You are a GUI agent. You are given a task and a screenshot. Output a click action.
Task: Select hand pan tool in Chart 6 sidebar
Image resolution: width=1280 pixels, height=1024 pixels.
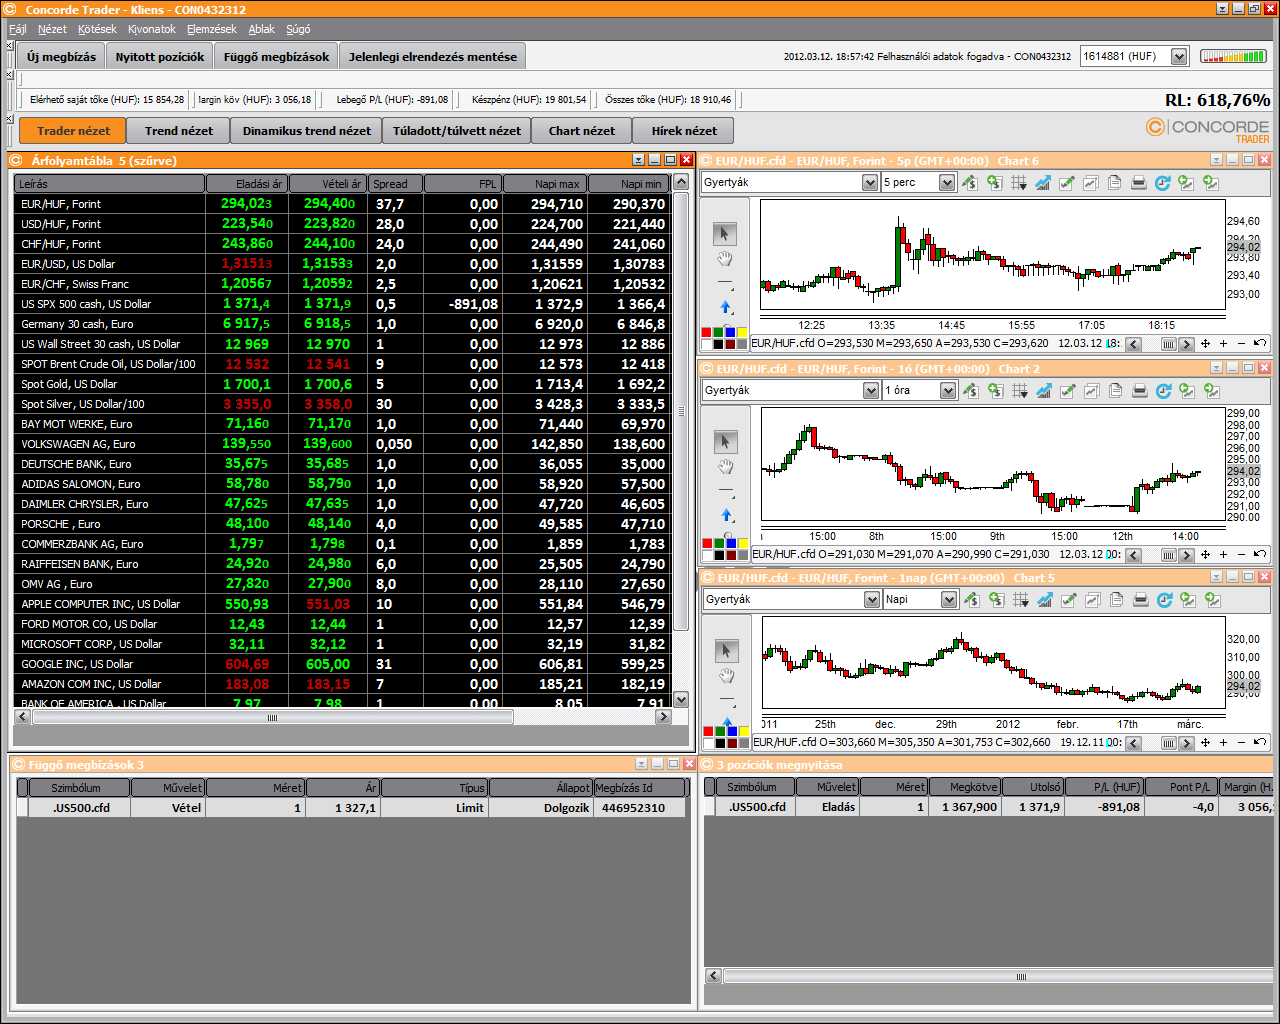[725, 260]
